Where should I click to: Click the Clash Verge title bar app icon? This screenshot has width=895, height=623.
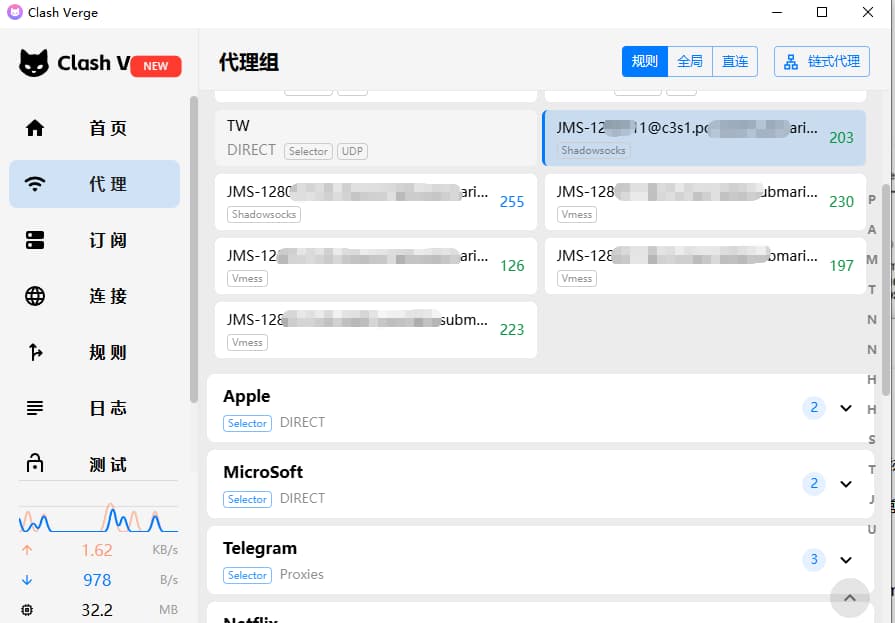[14, 12]
